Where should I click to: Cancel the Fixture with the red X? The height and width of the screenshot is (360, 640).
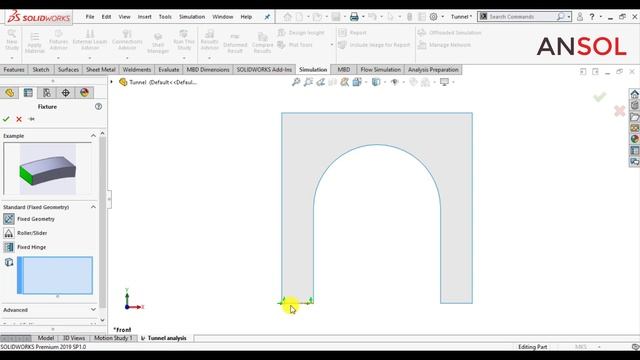tap(19, 119)
